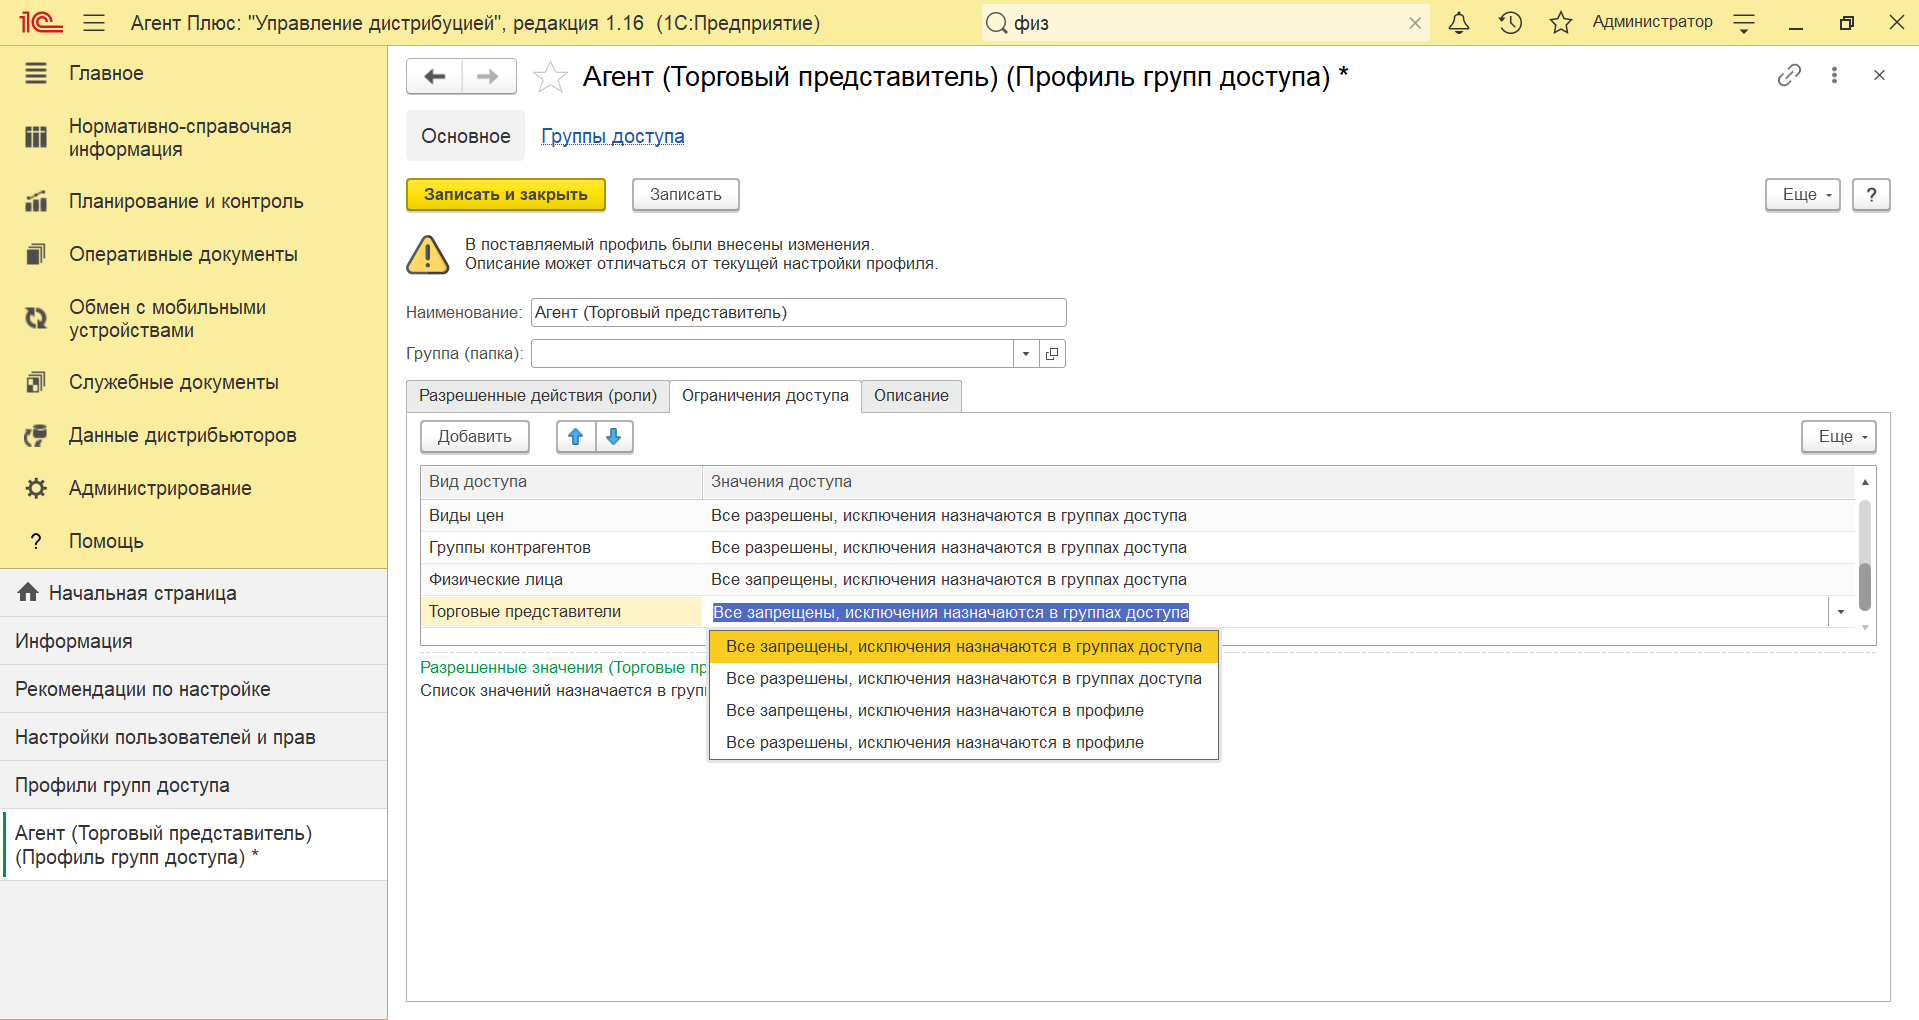Open notifications bell icon

[1459, 23]
